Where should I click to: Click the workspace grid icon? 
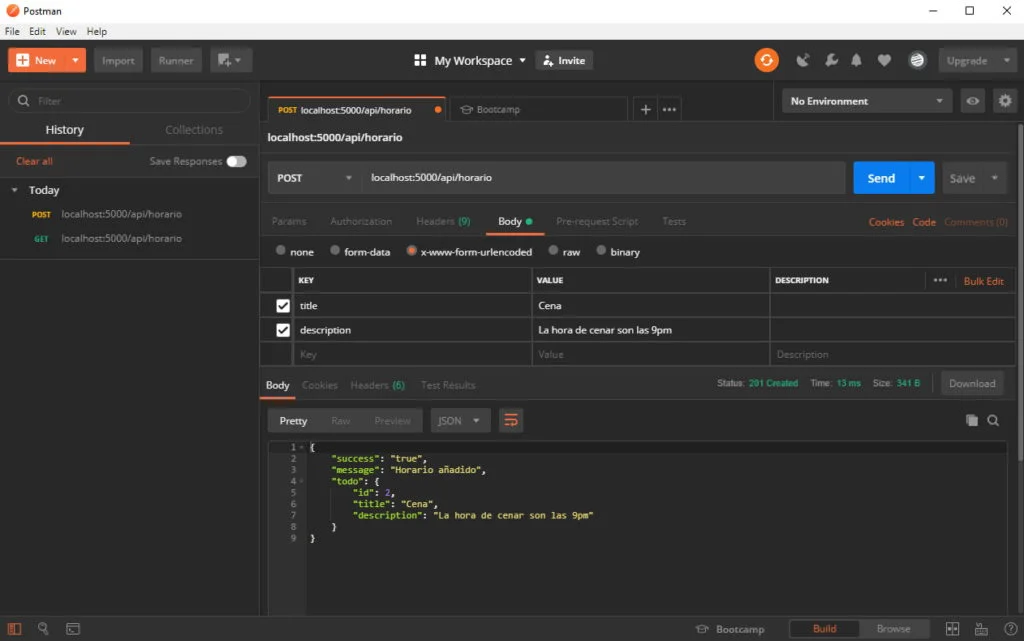point(420,60)
